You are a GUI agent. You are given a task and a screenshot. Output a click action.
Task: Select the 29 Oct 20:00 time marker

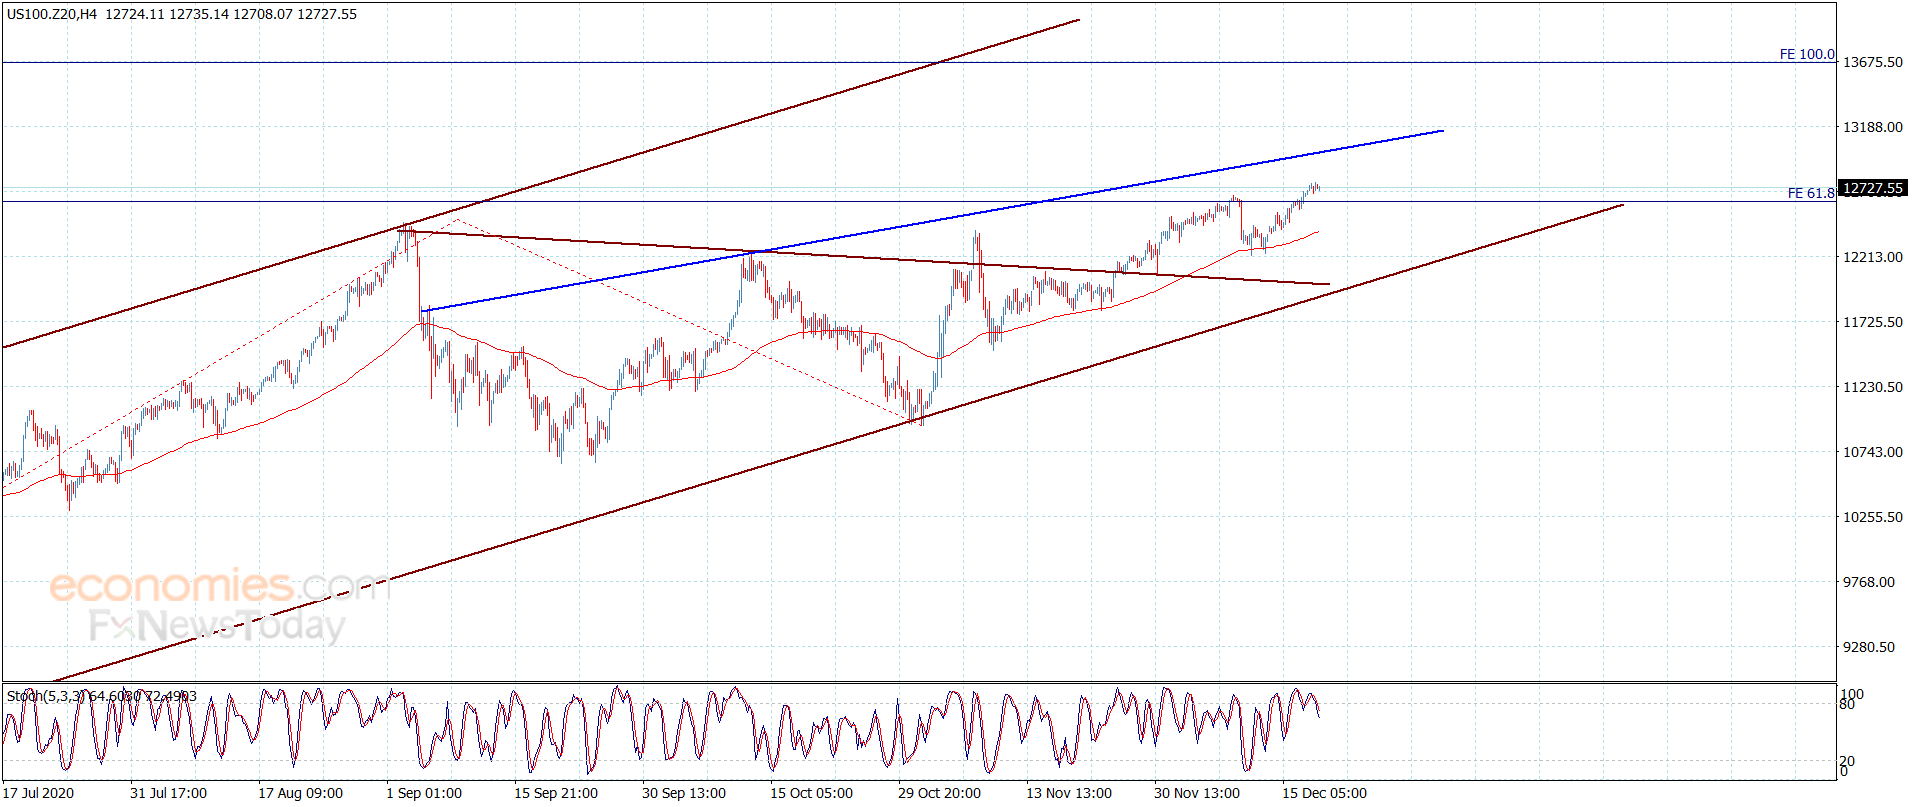[x=939, y=793]
